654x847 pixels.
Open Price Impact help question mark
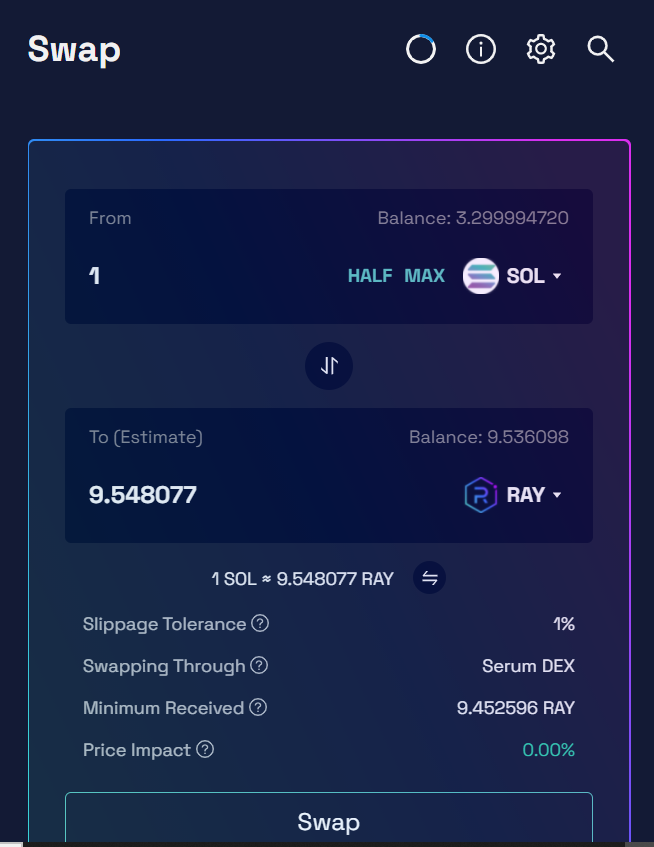tap(205, 749)
